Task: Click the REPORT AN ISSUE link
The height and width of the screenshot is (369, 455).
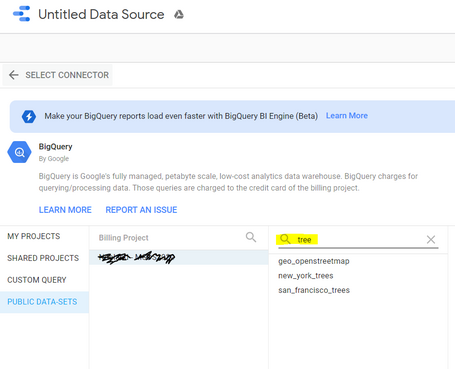Action: pos(141,210)
